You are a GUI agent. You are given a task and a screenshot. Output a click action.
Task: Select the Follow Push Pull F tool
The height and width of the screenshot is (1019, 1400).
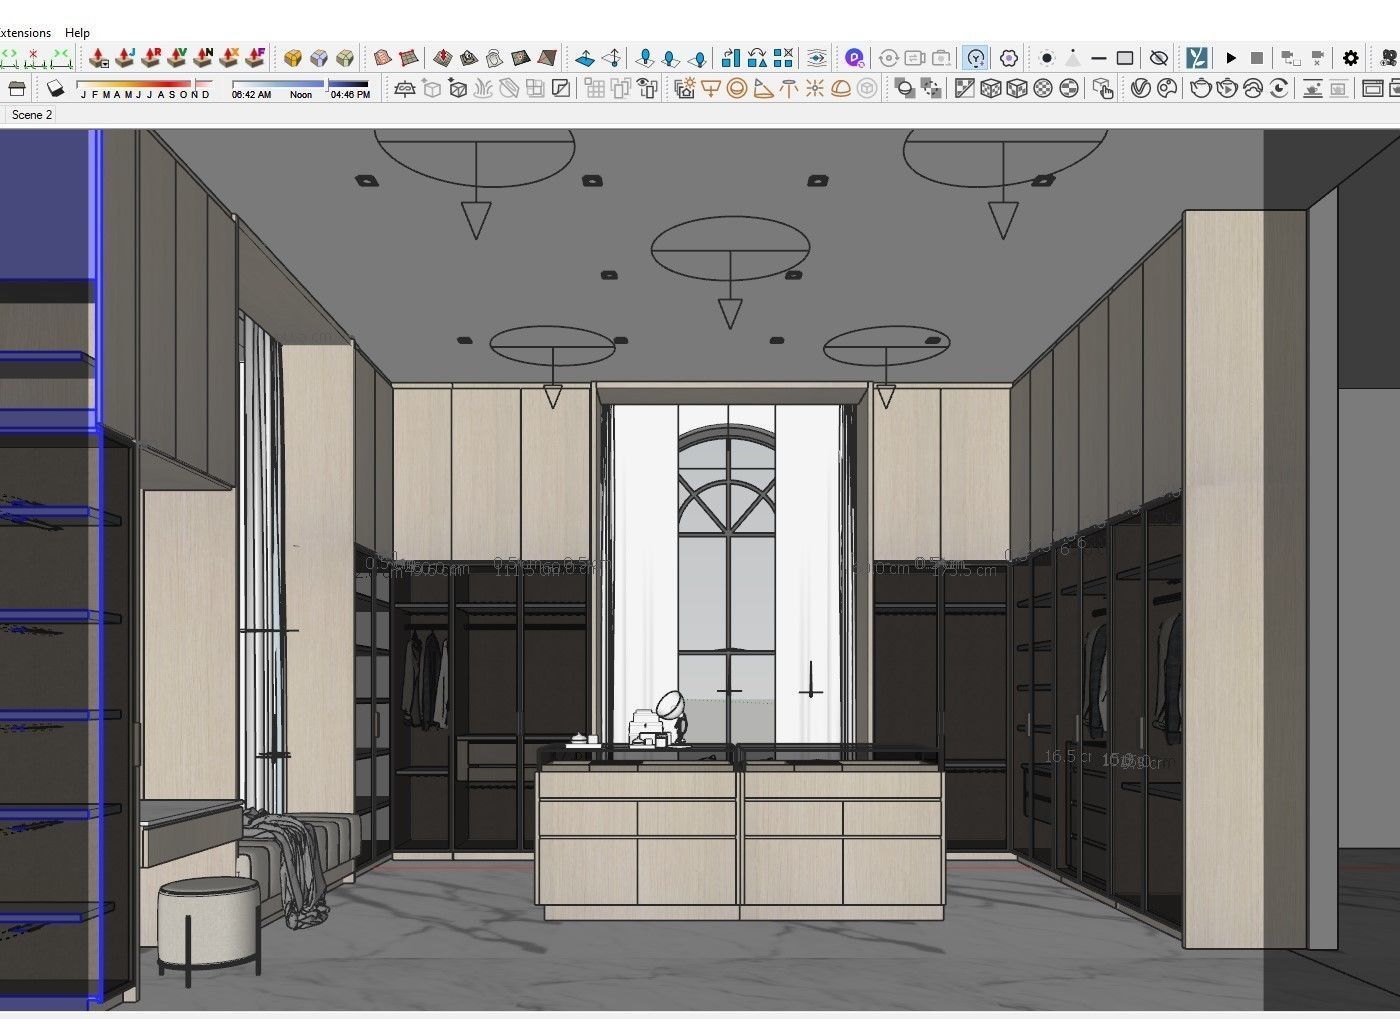255,58
